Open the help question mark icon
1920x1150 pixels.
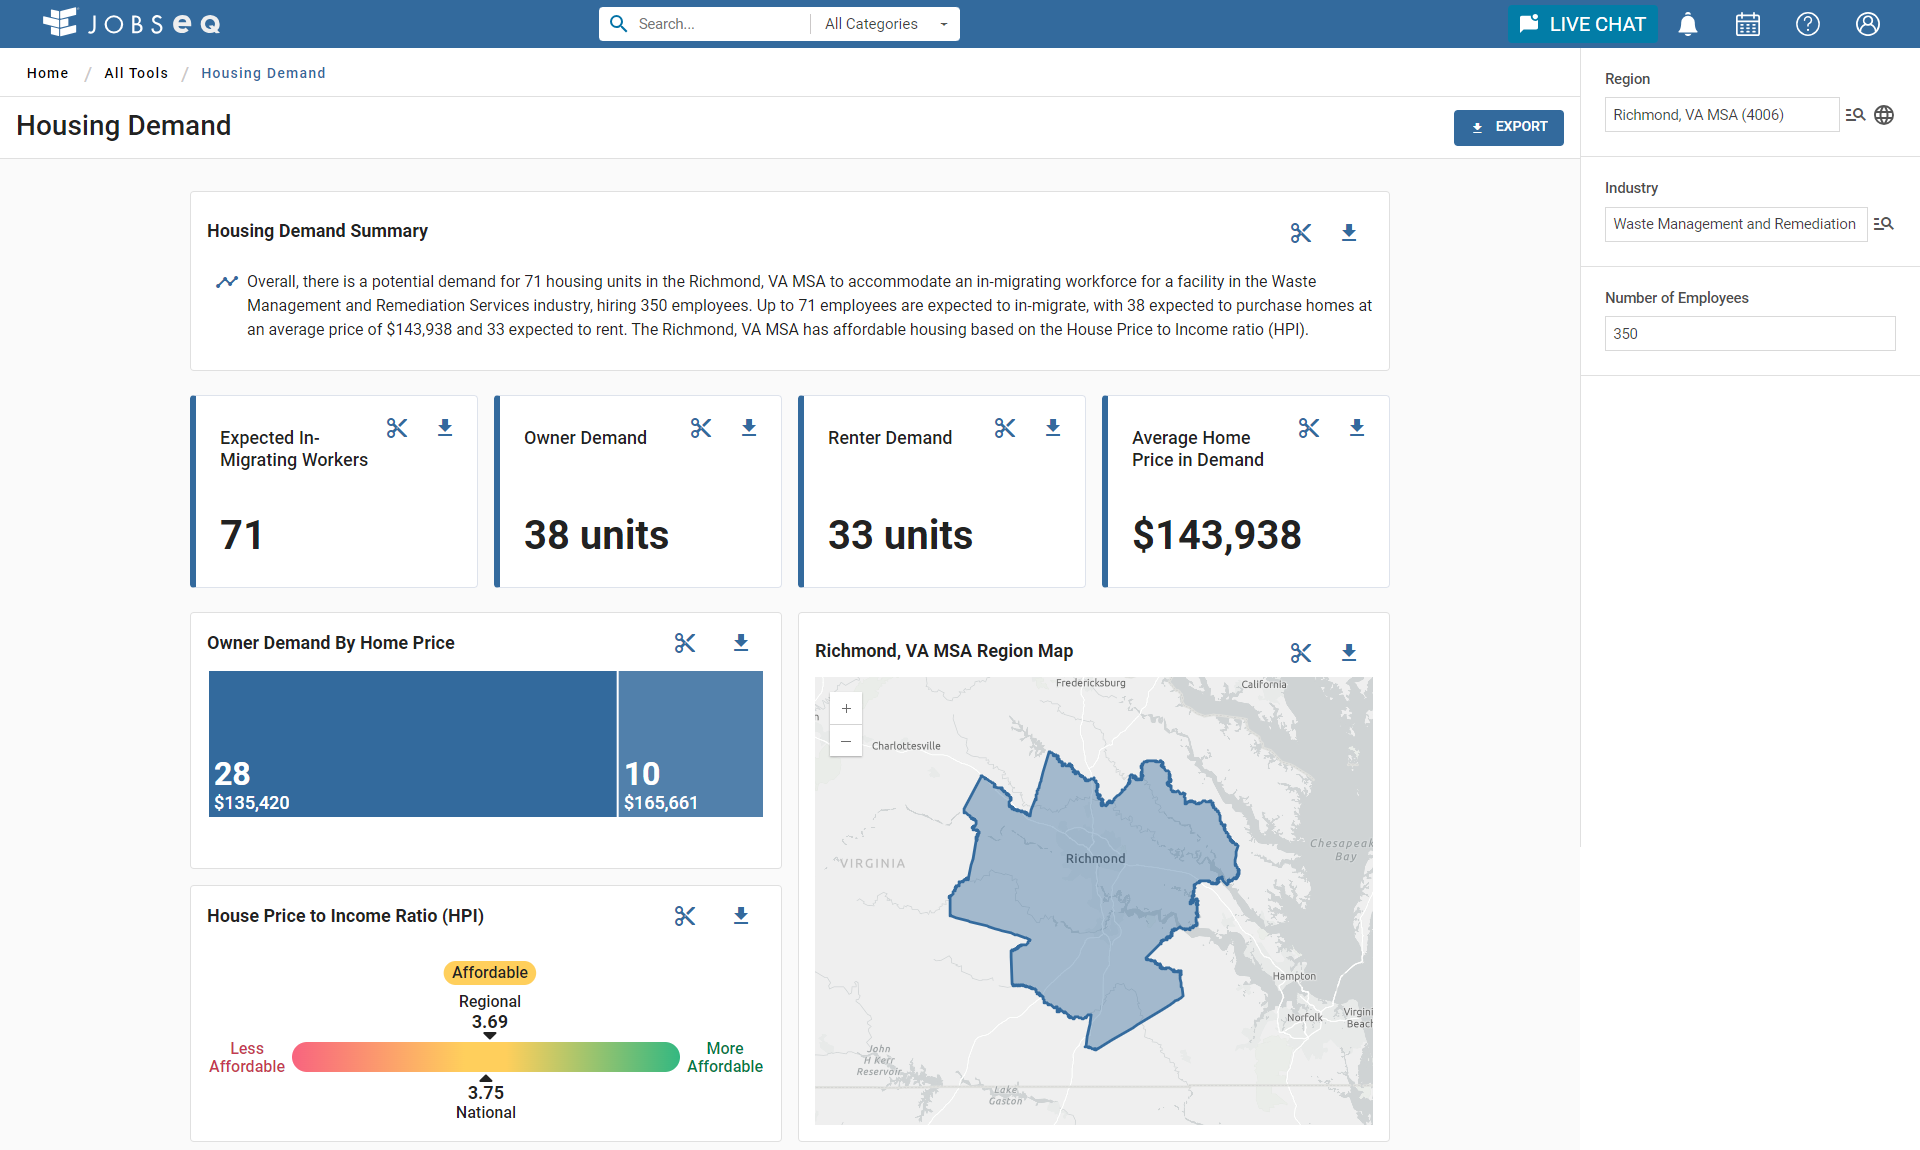1808,24
